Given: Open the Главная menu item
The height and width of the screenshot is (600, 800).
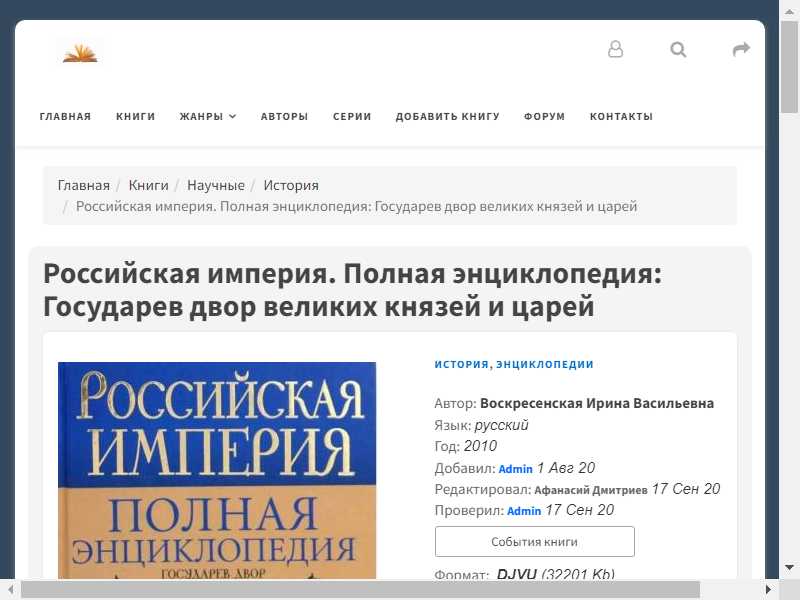Looking at the screenshot, I should [x=65, y=116].
